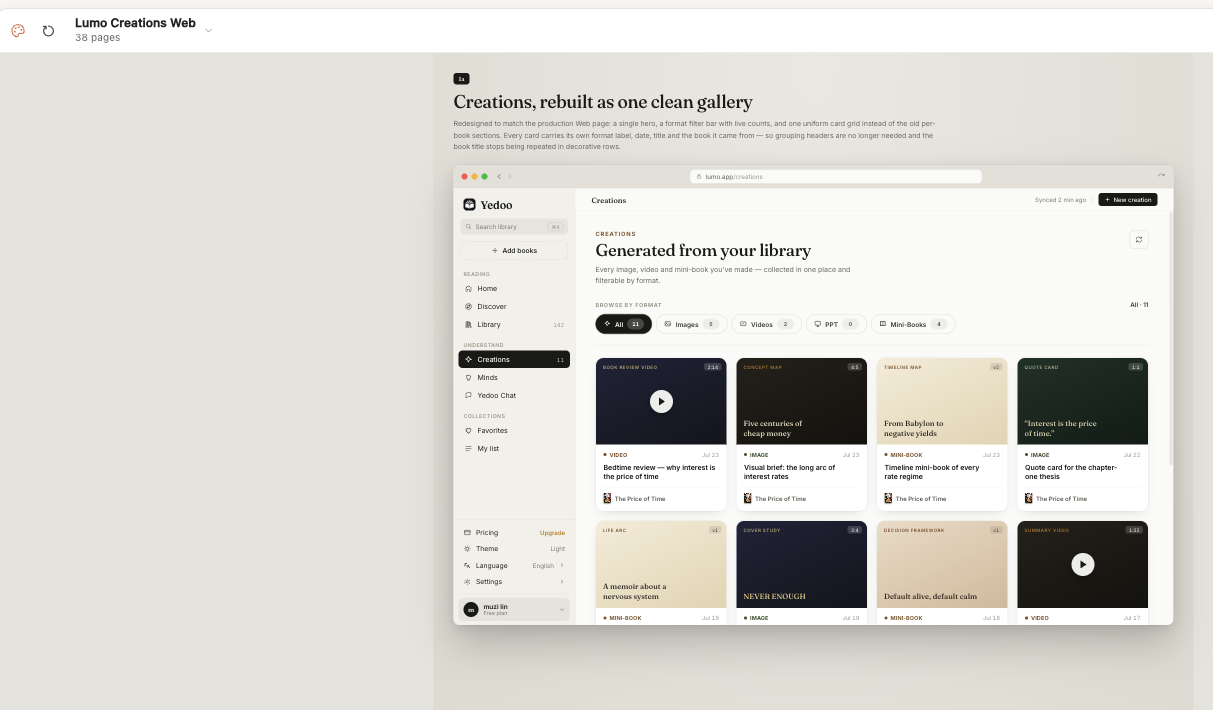1213x710 pixels.
Task: Open Home in the sidebar
Action: coord(514,288)
